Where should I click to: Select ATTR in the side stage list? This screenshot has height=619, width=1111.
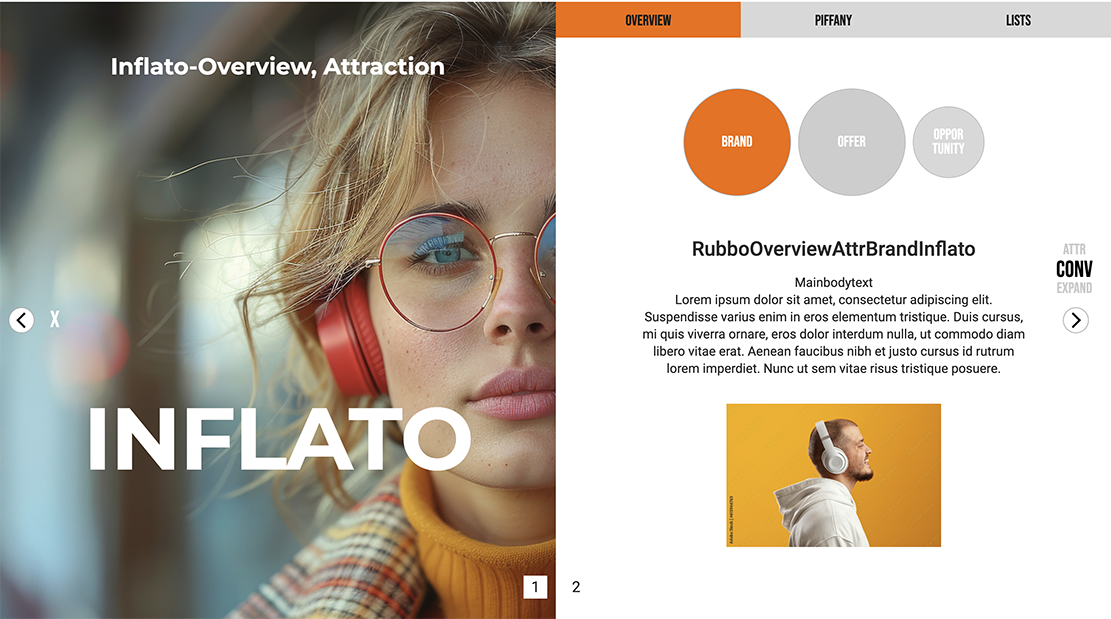pos(1074,249)
